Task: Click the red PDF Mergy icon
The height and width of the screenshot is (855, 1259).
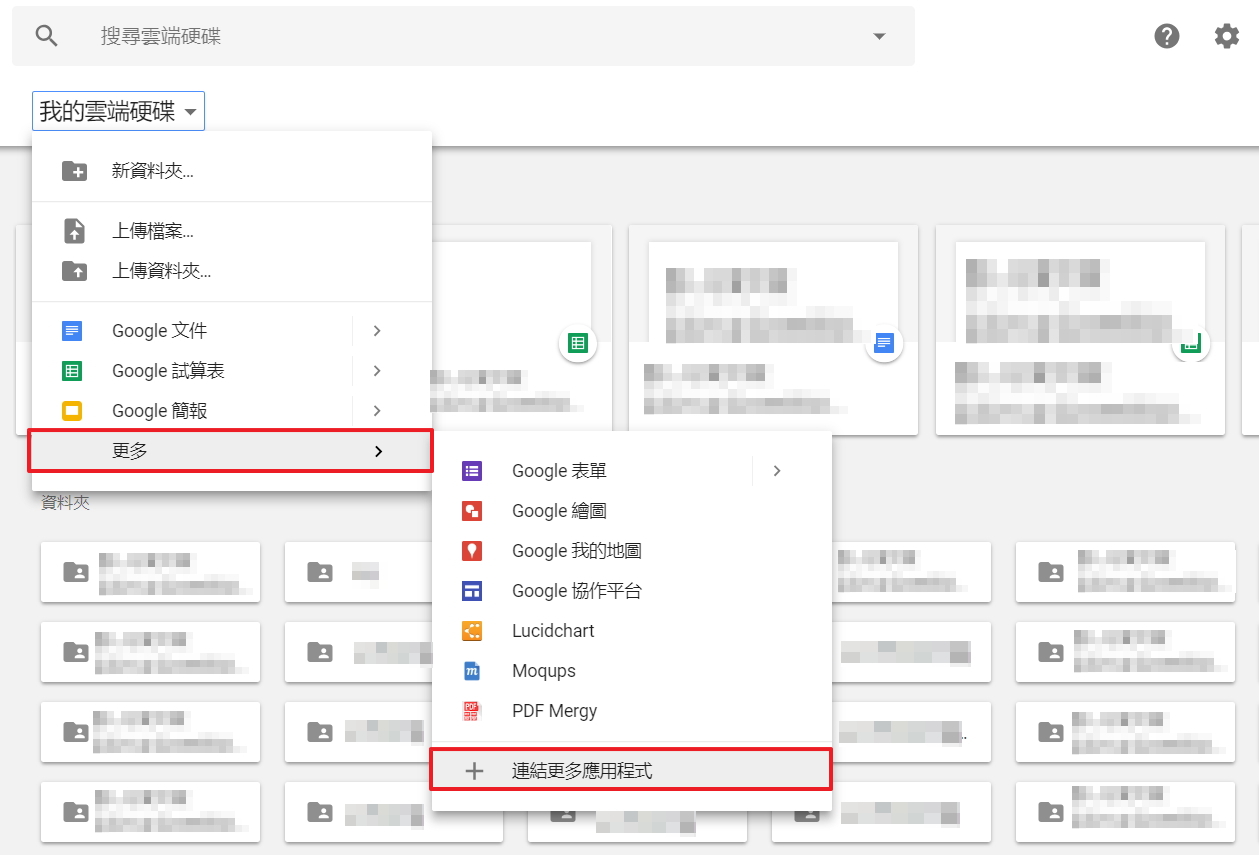Action: [472, 711]
